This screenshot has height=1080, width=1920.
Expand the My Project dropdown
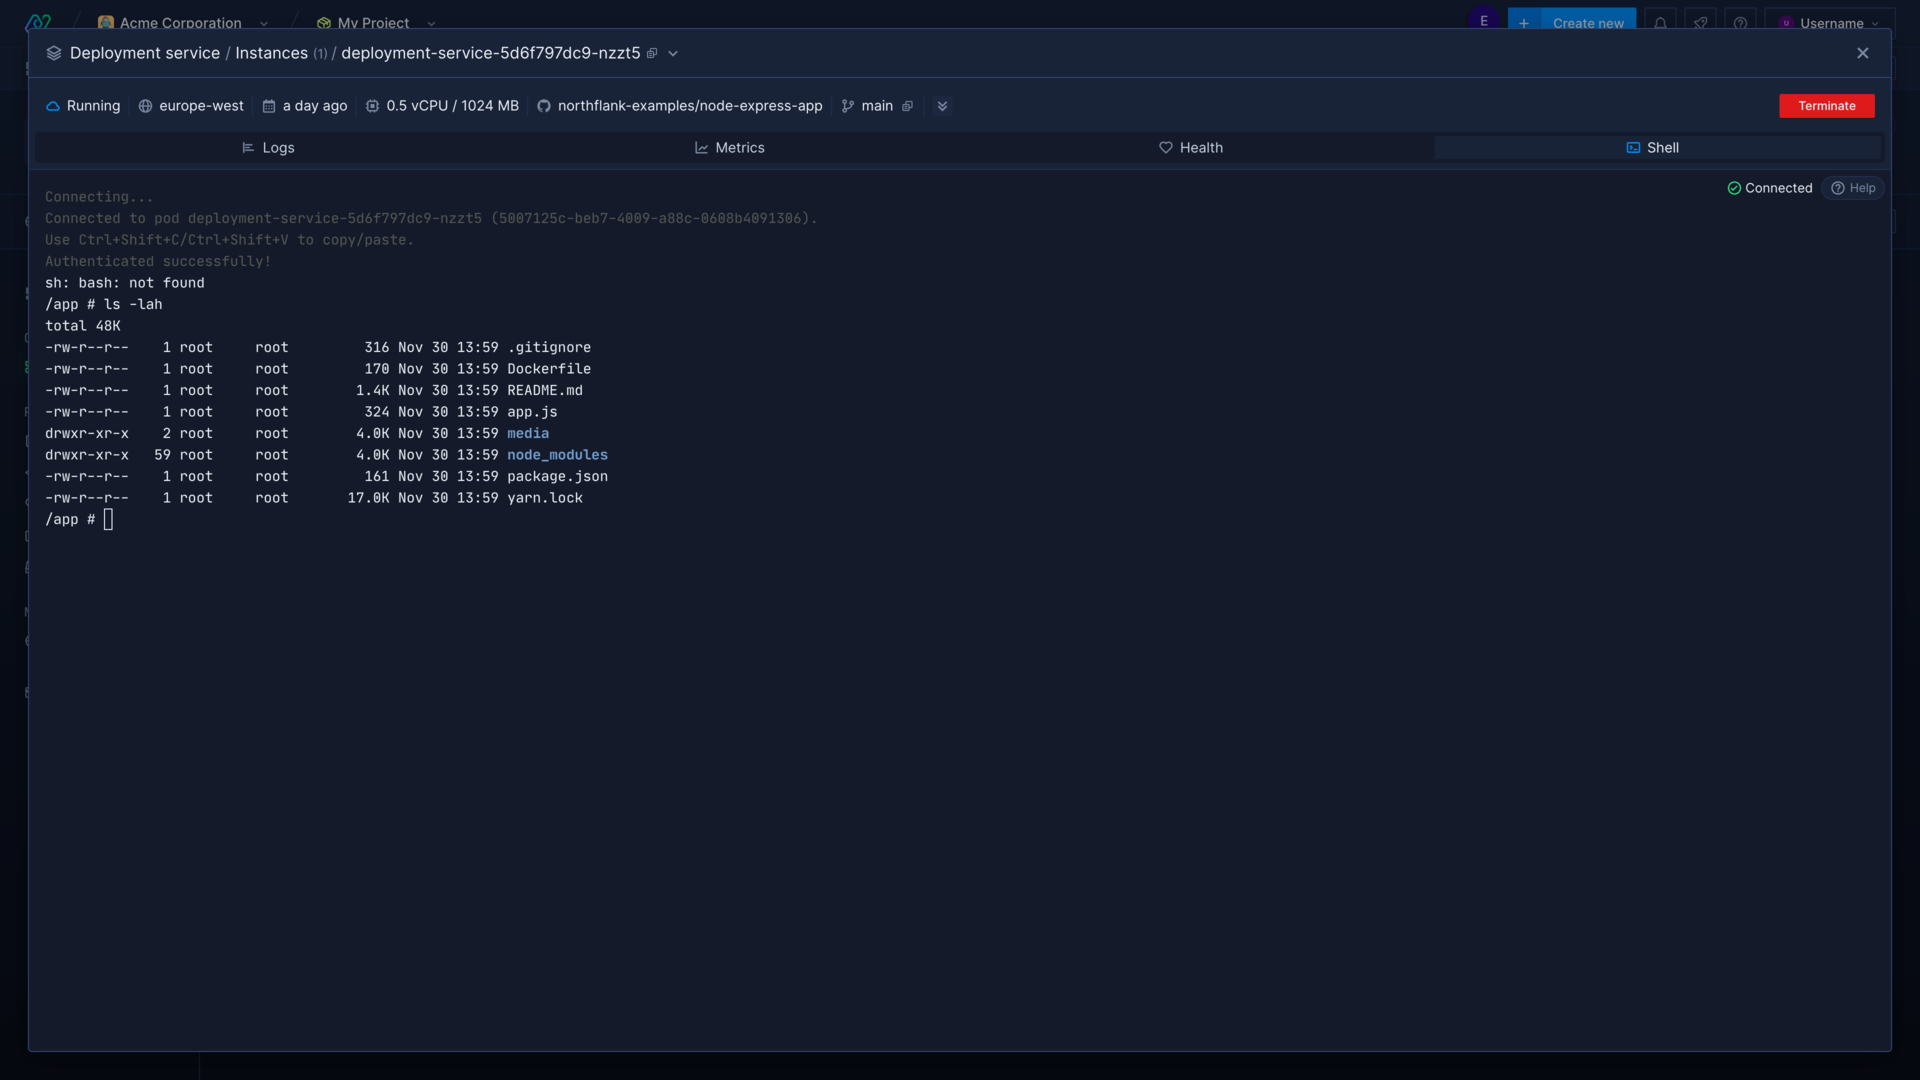pyautogui.click(x=431, y=22)
